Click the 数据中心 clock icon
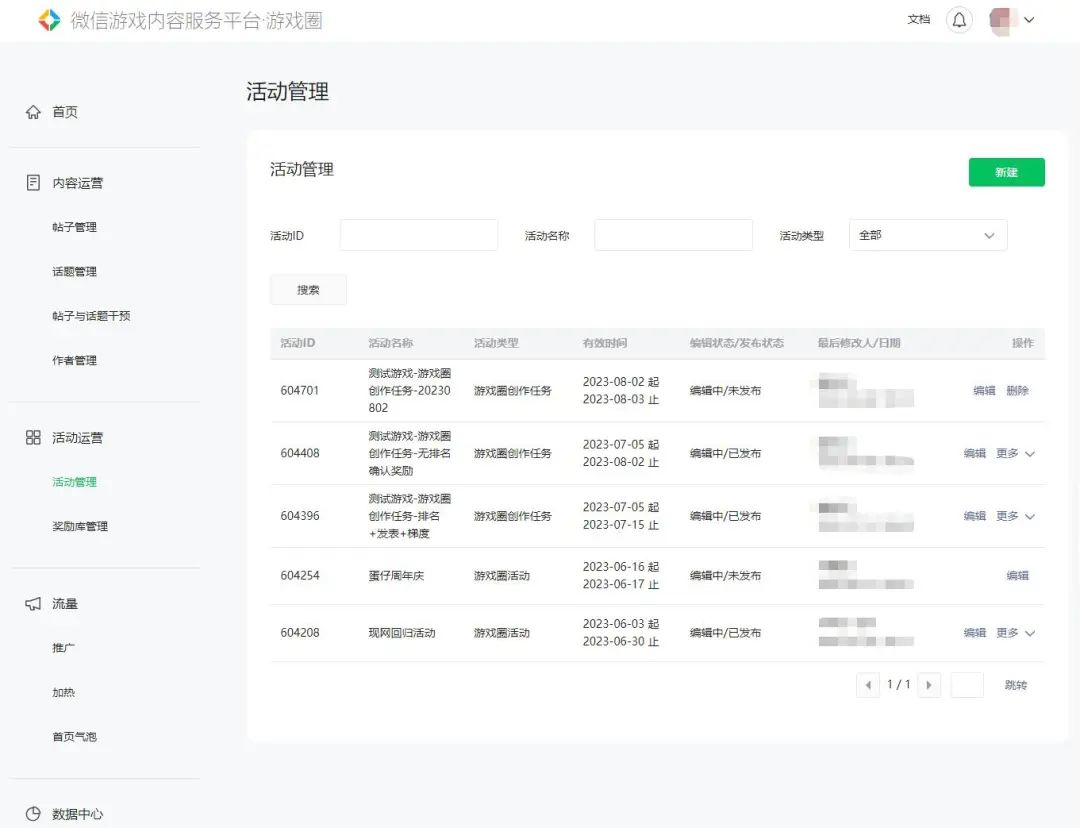The height and width of the screenshot is (828, 1080). pyautogui.click(x=32, y=813)
